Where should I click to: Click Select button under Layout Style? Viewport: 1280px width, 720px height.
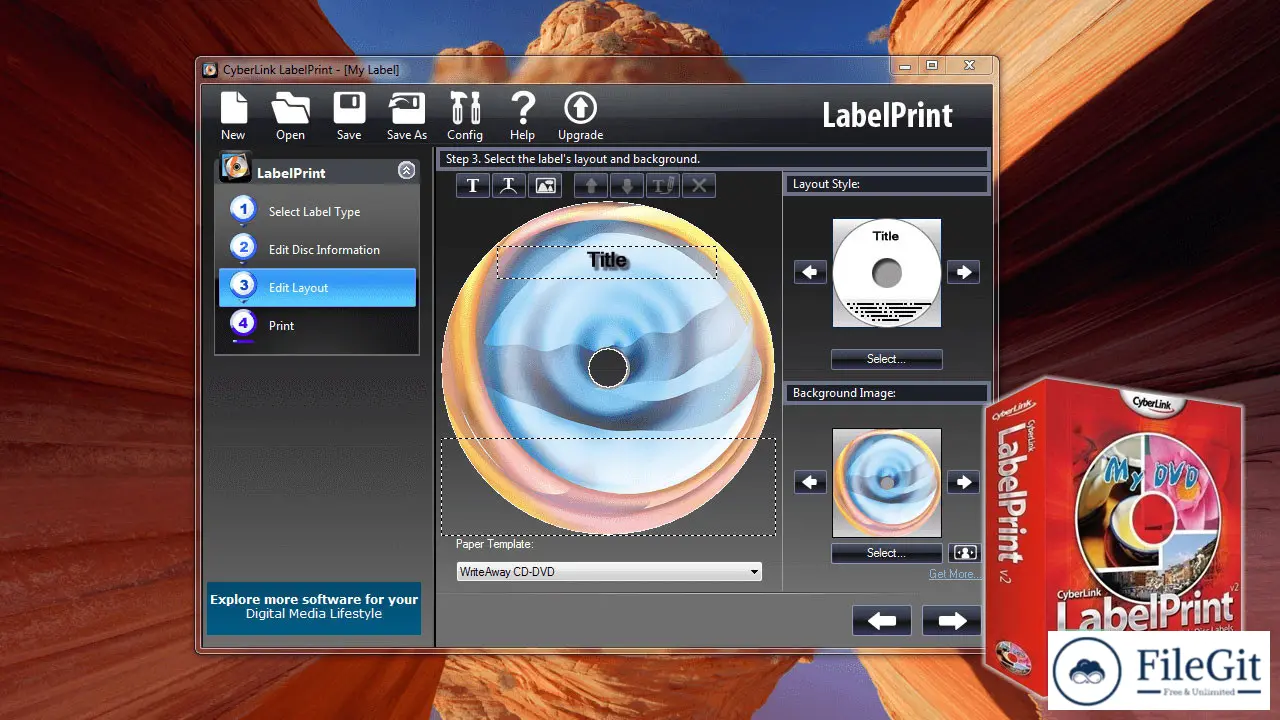click(887, 359)
